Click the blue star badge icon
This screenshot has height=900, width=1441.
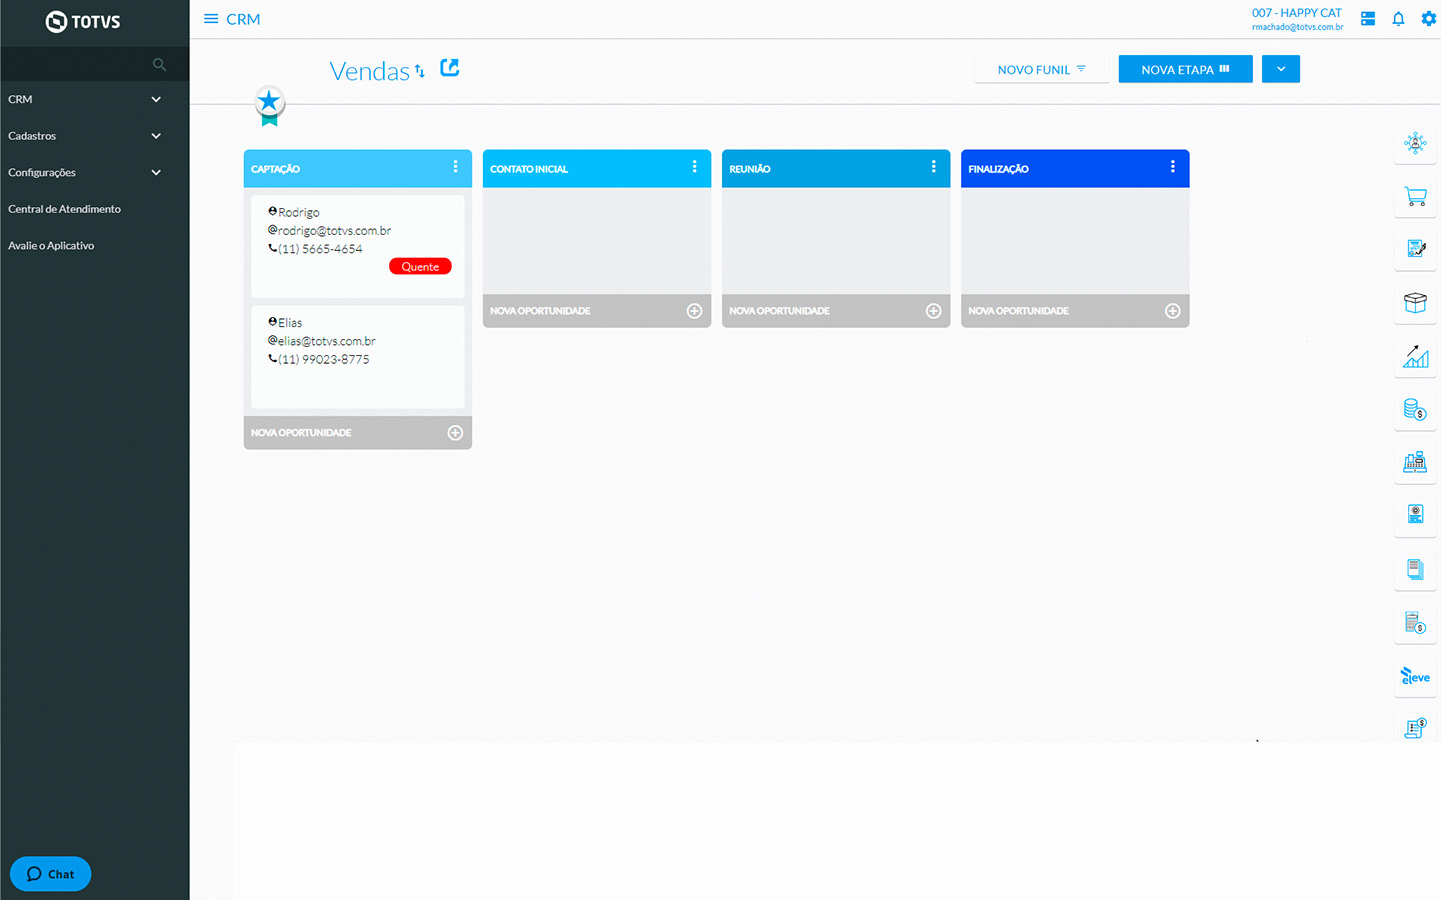tap(269, 103)
